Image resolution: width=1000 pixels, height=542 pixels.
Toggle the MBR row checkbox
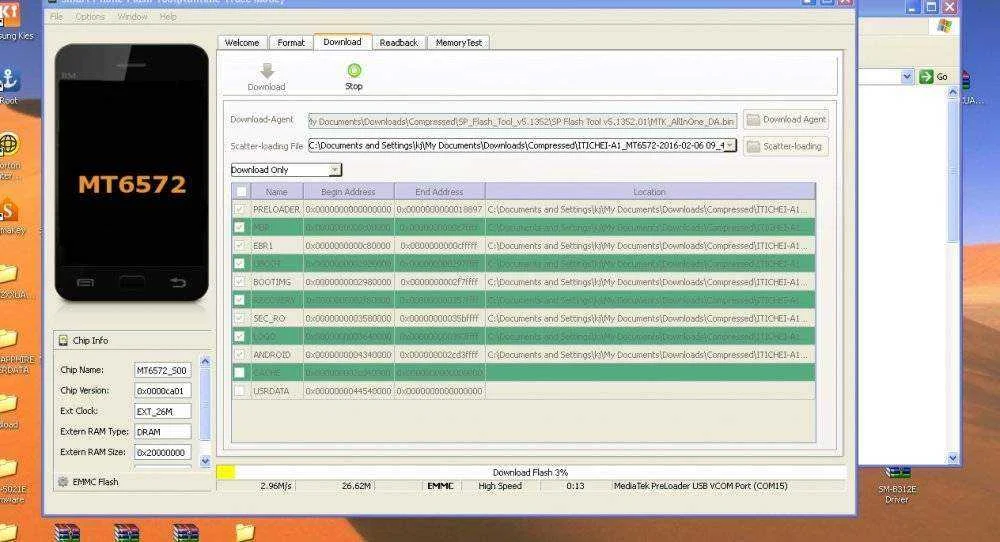[240, 227]
